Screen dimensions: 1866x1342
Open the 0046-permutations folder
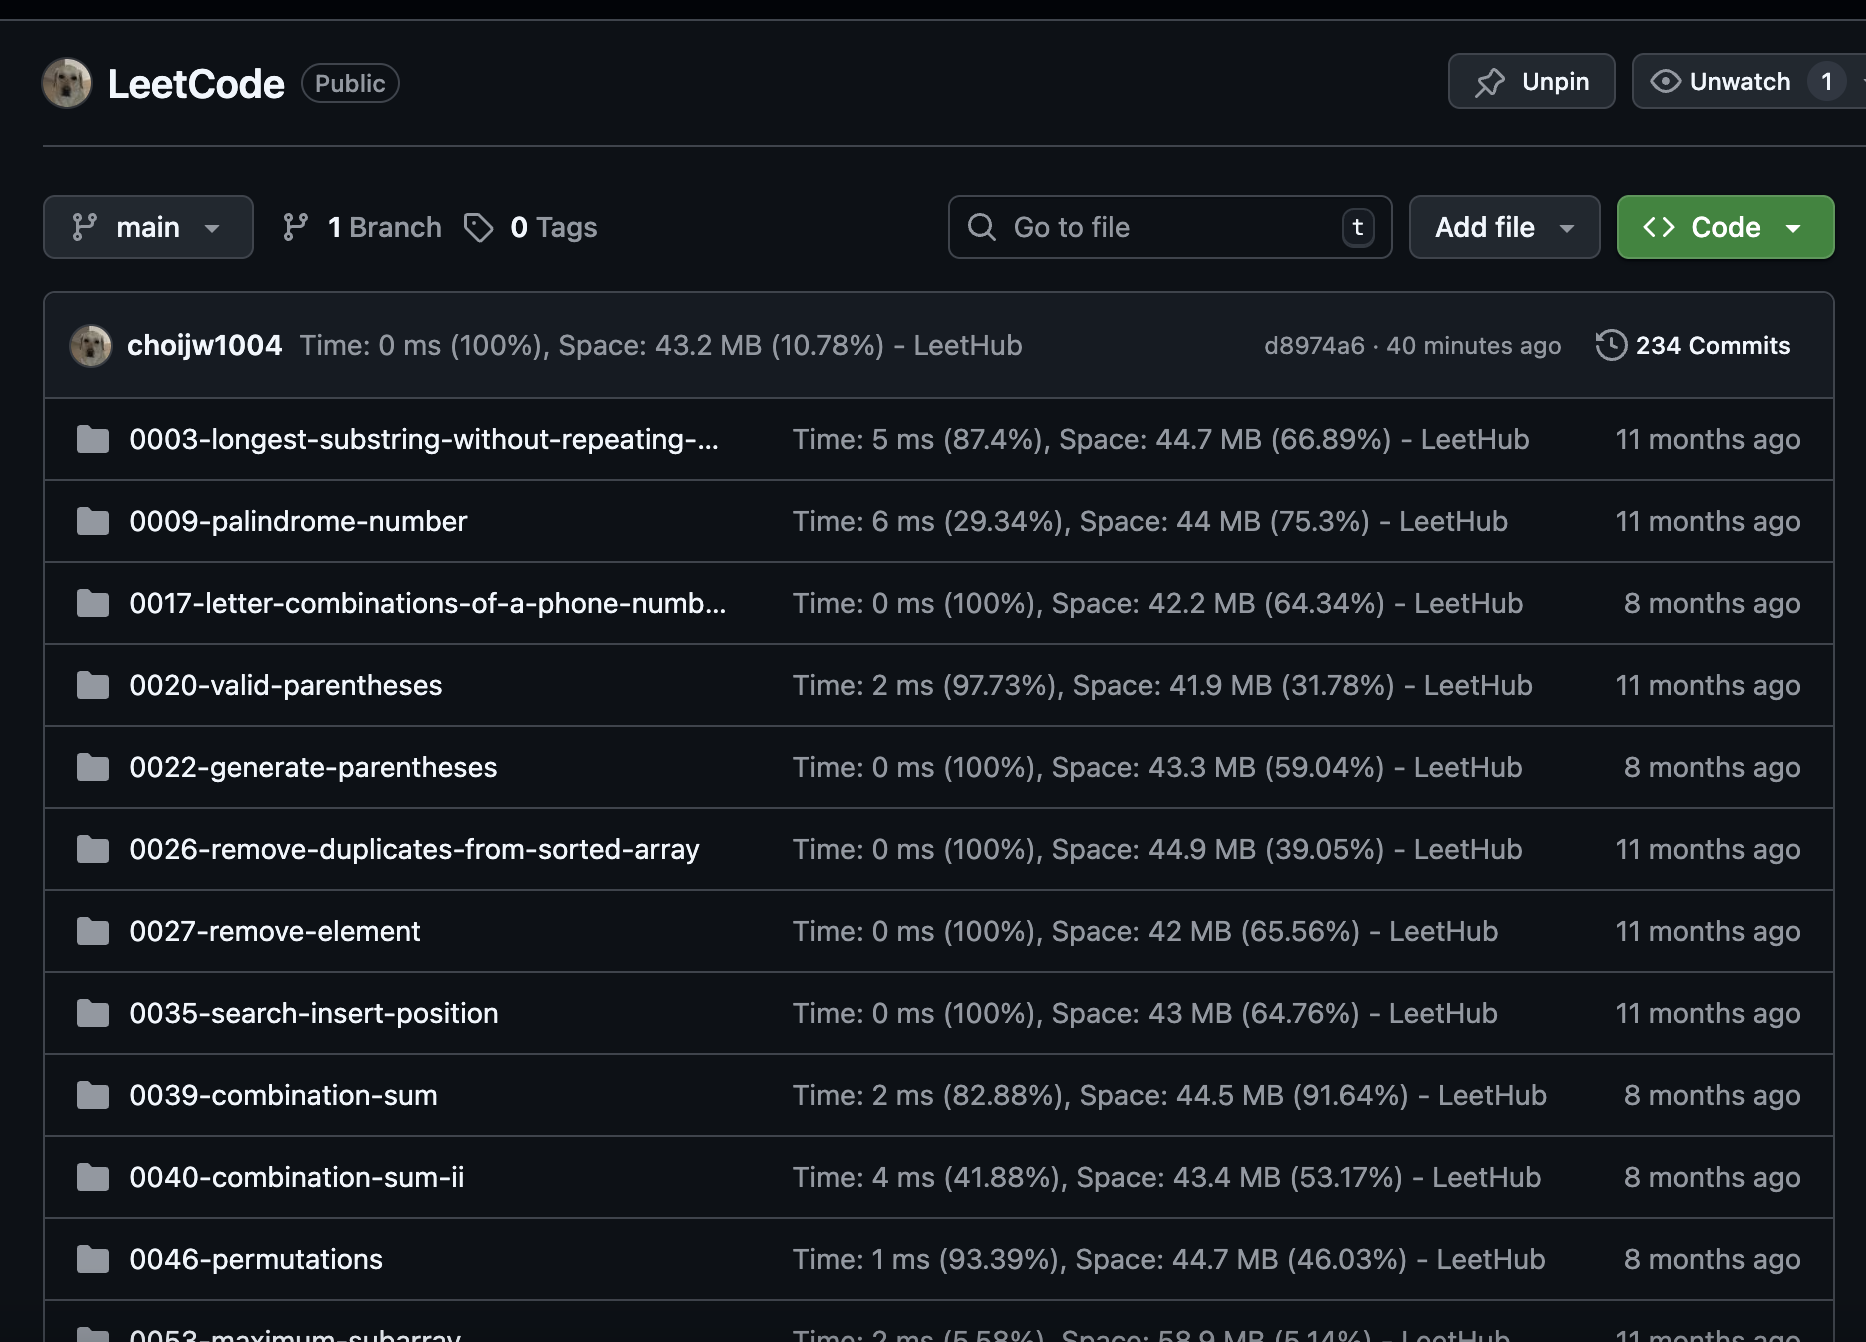(x=256, y=1259)
